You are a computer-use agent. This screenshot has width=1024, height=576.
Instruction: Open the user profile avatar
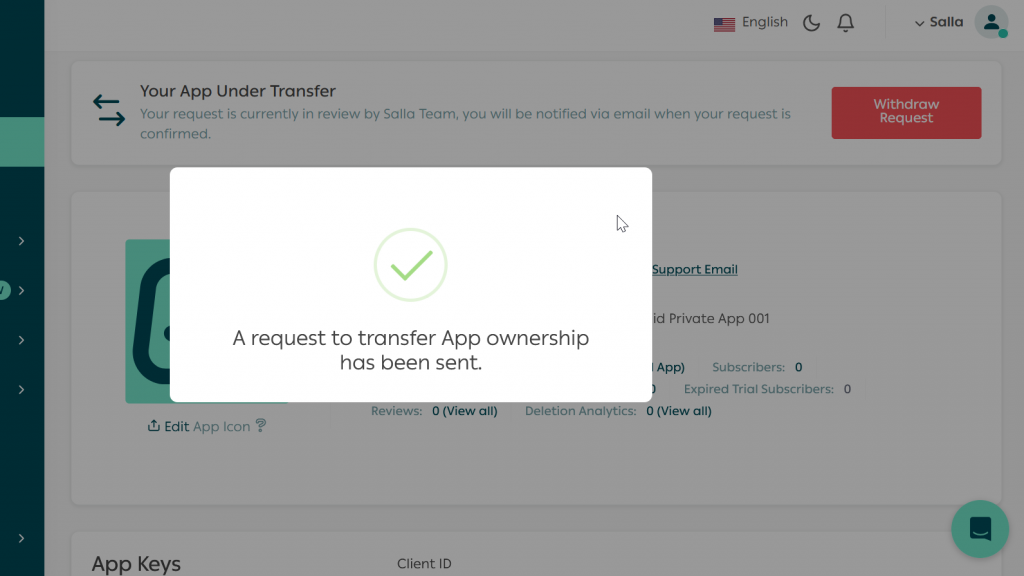click(991, 22)
